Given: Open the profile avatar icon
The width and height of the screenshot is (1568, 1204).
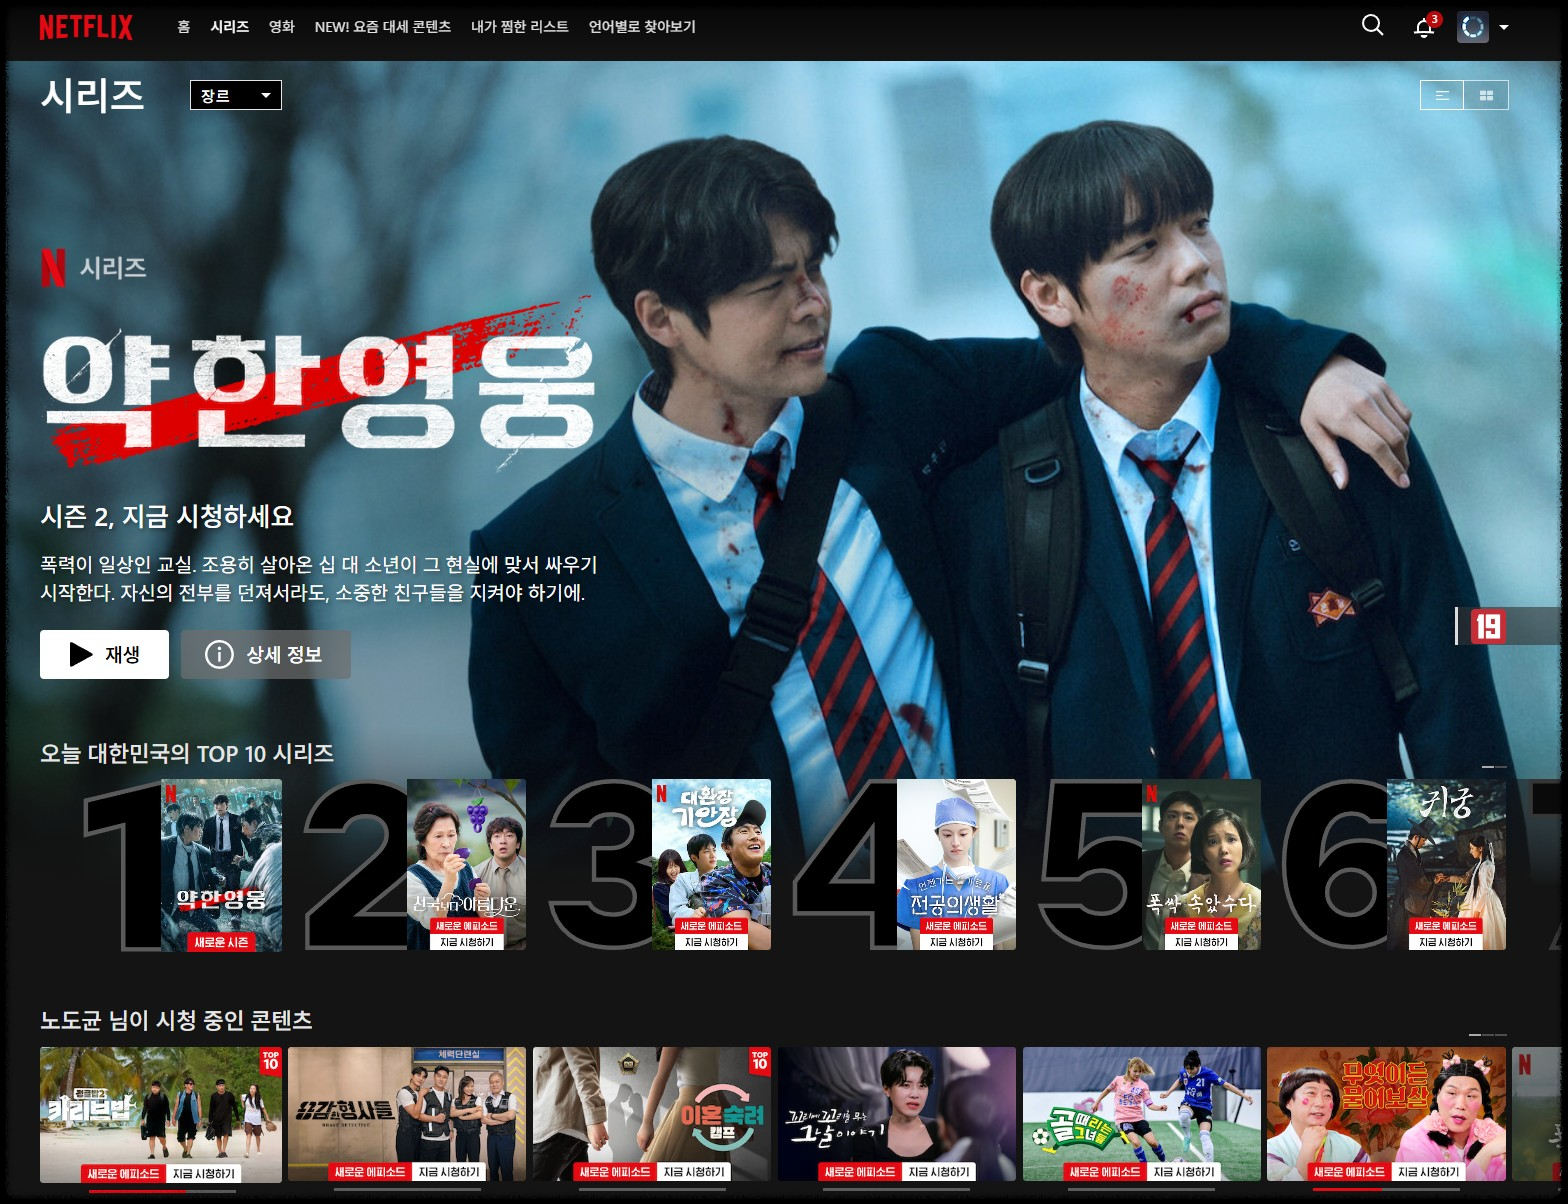Looking at the screenshot, I should (1473, 27).
